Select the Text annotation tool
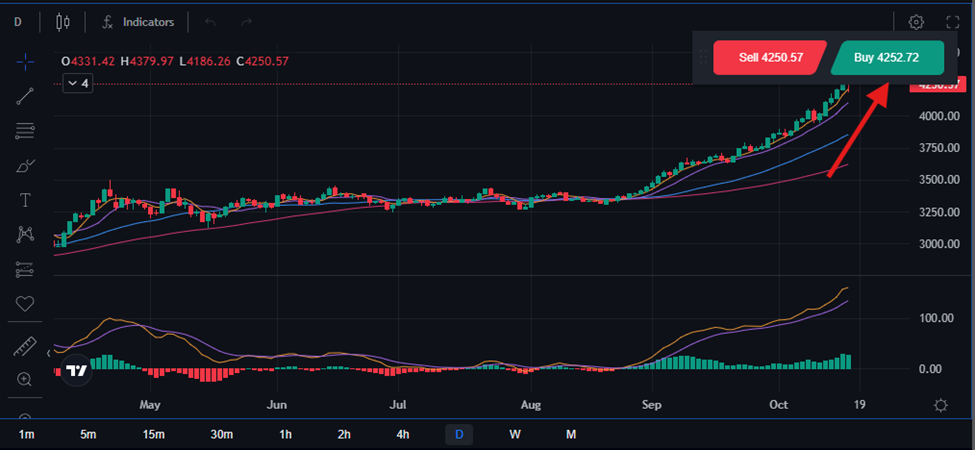 tap(25, 200)
